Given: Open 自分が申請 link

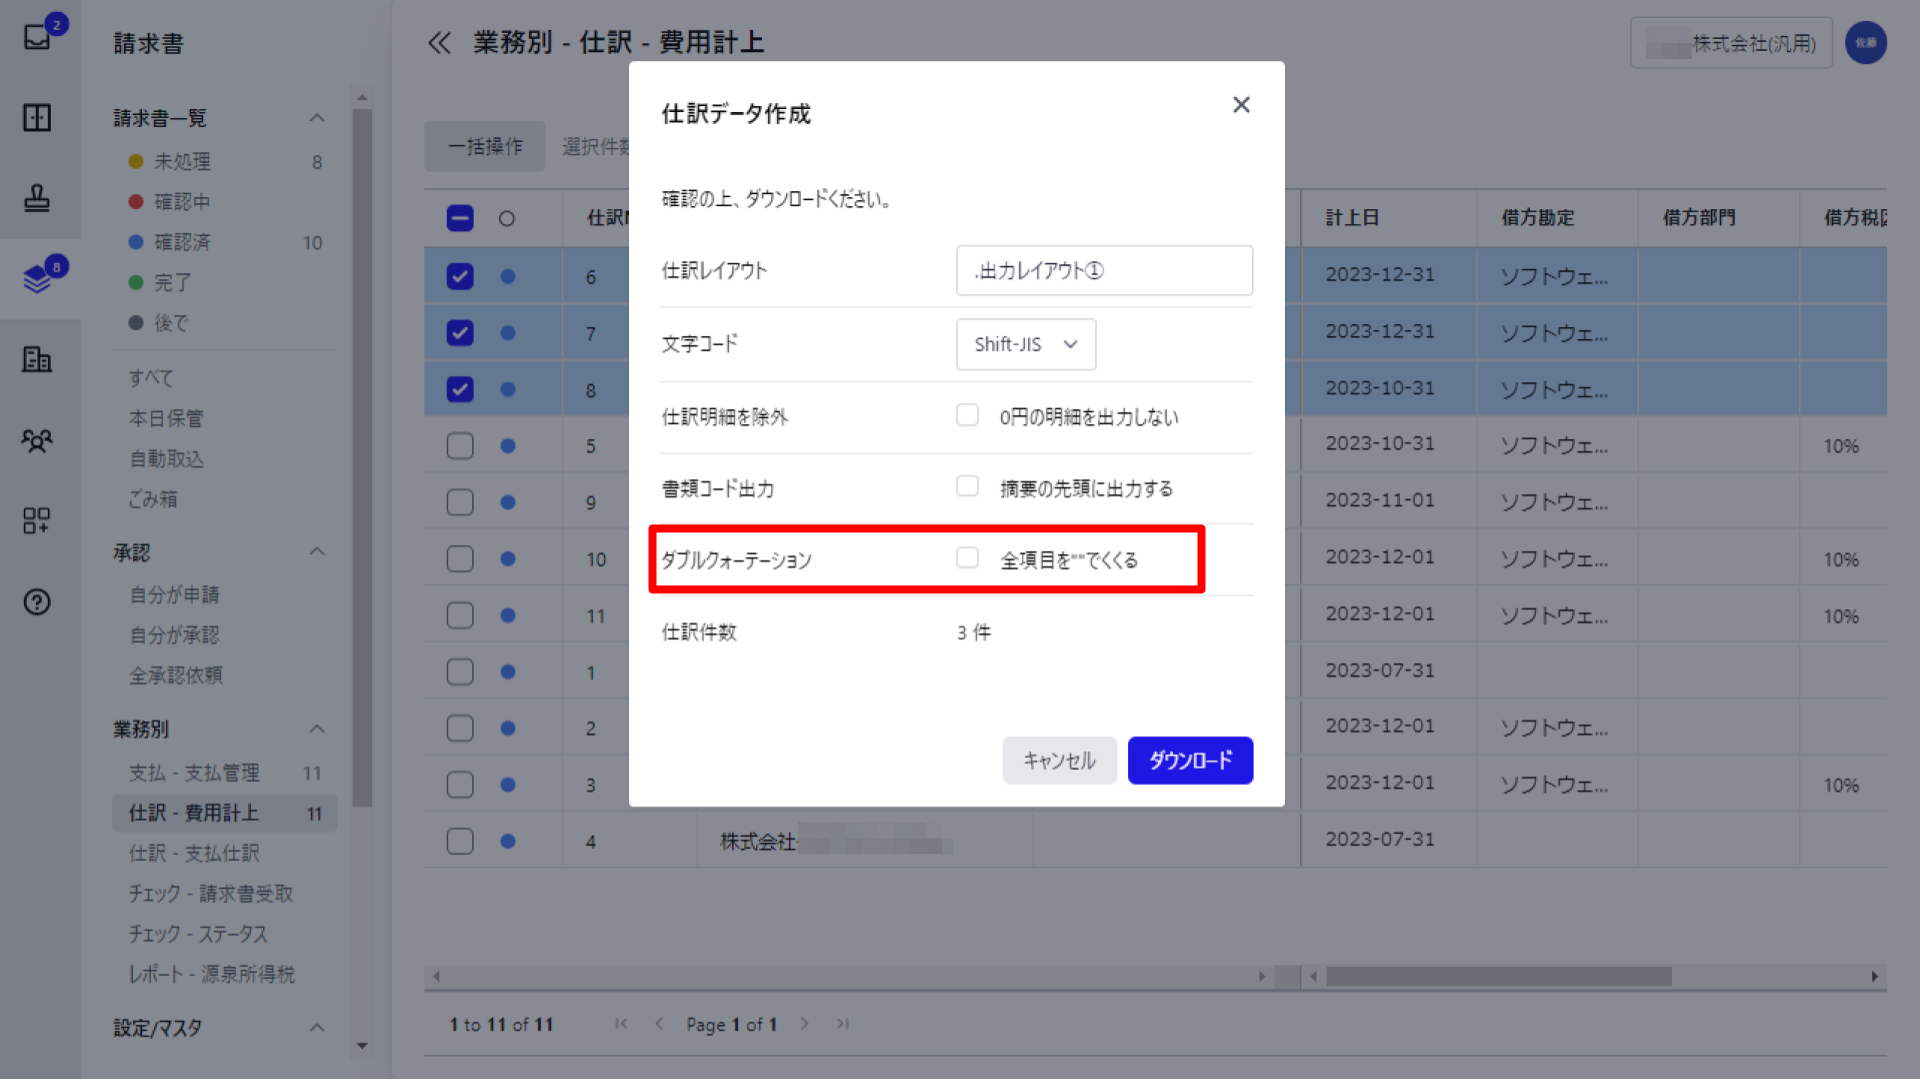Looking at the screenshot, I should click(174, 595).
